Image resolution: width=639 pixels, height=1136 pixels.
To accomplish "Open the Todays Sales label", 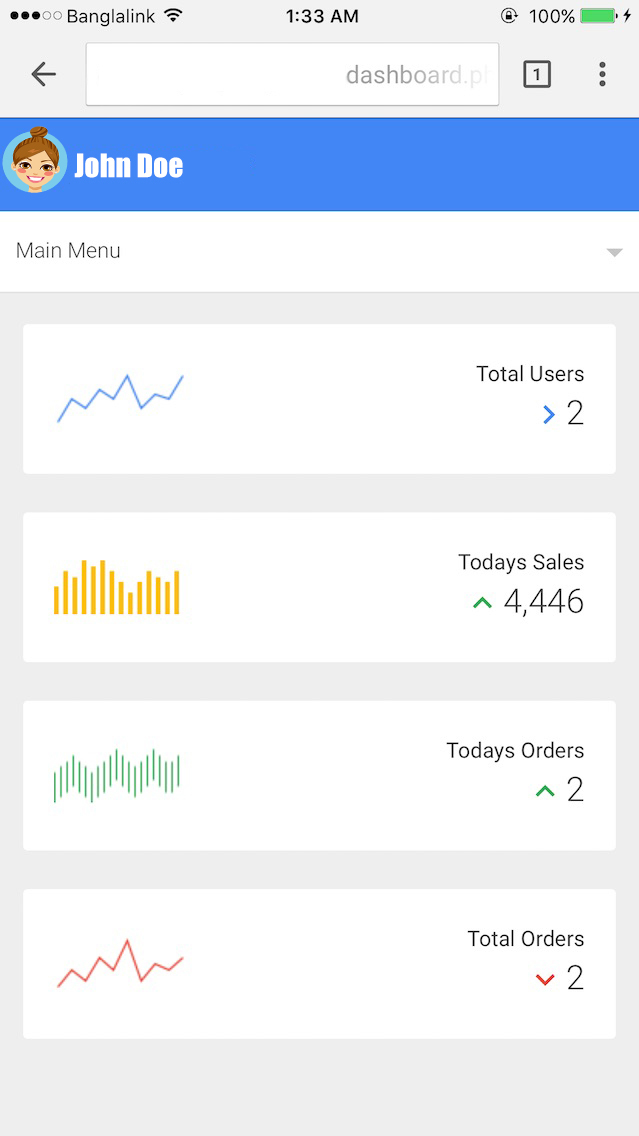I will [521, 562].
